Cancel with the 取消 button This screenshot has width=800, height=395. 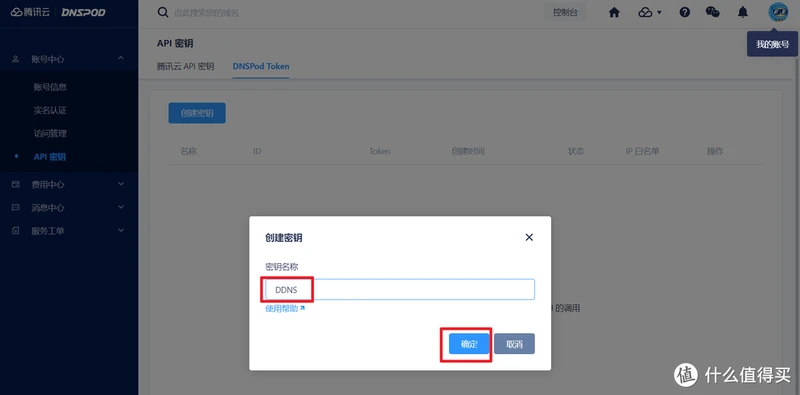pyautogui.click(x=514, y=344)
